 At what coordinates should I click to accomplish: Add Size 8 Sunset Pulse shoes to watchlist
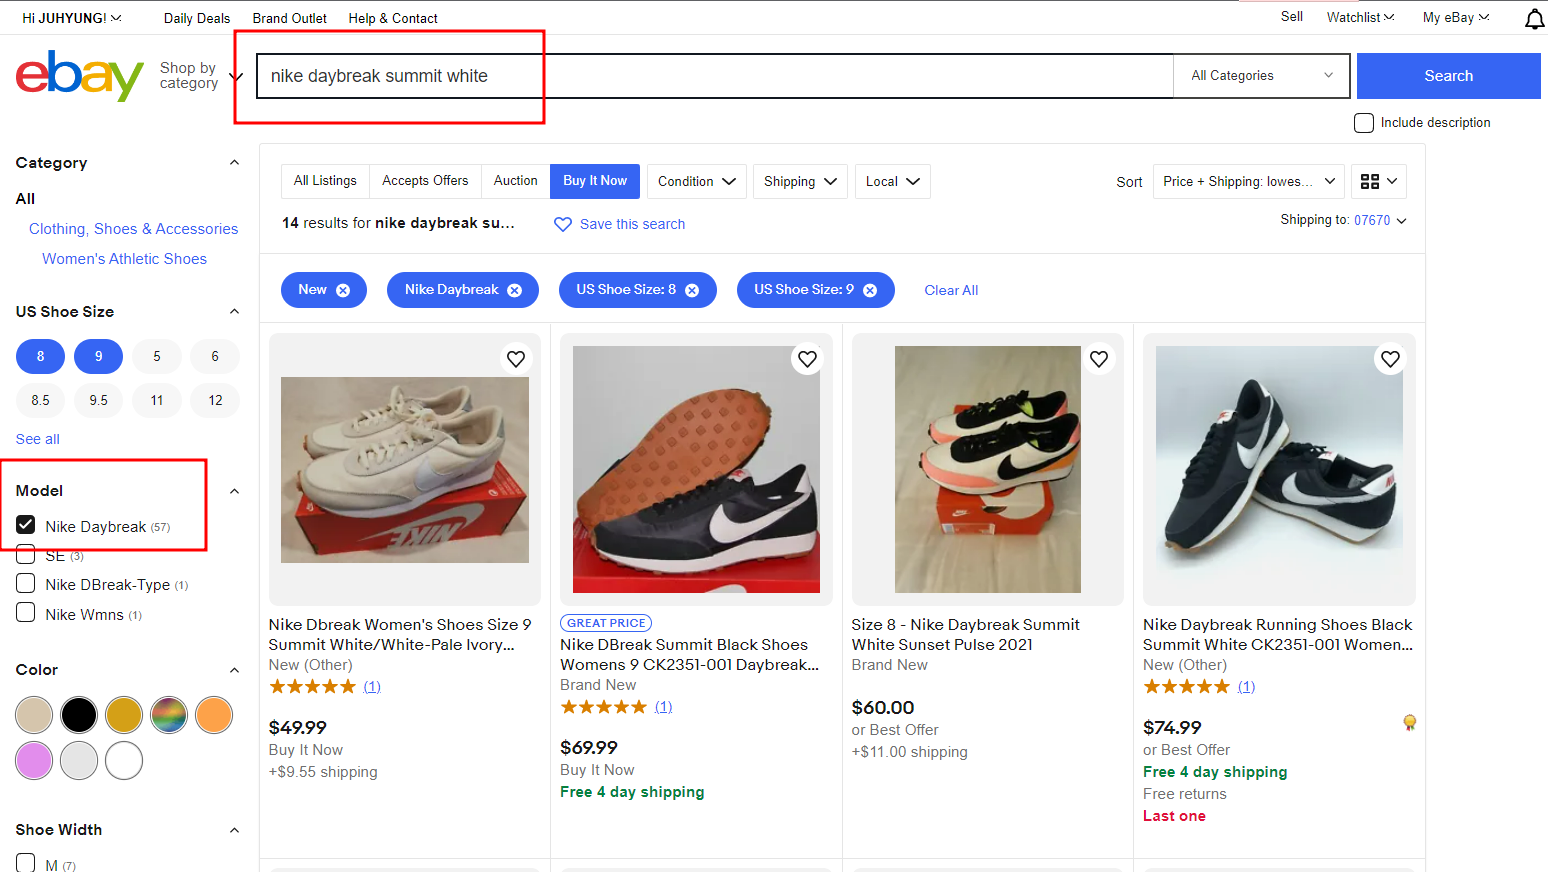1099,359
